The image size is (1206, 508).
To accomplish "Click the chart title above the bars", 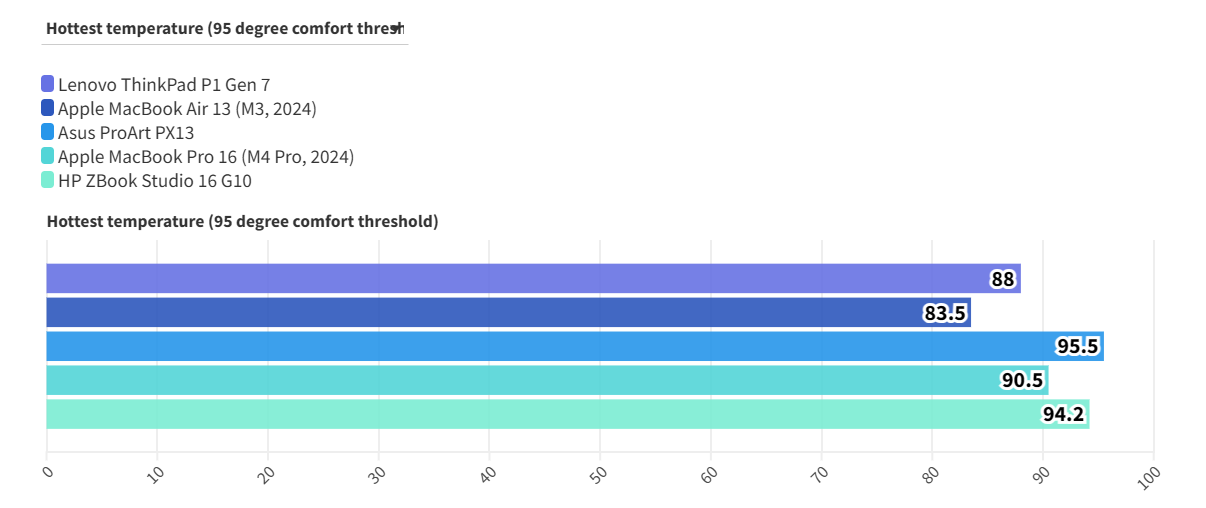I will pyautogui.click(x=242, y=221).
